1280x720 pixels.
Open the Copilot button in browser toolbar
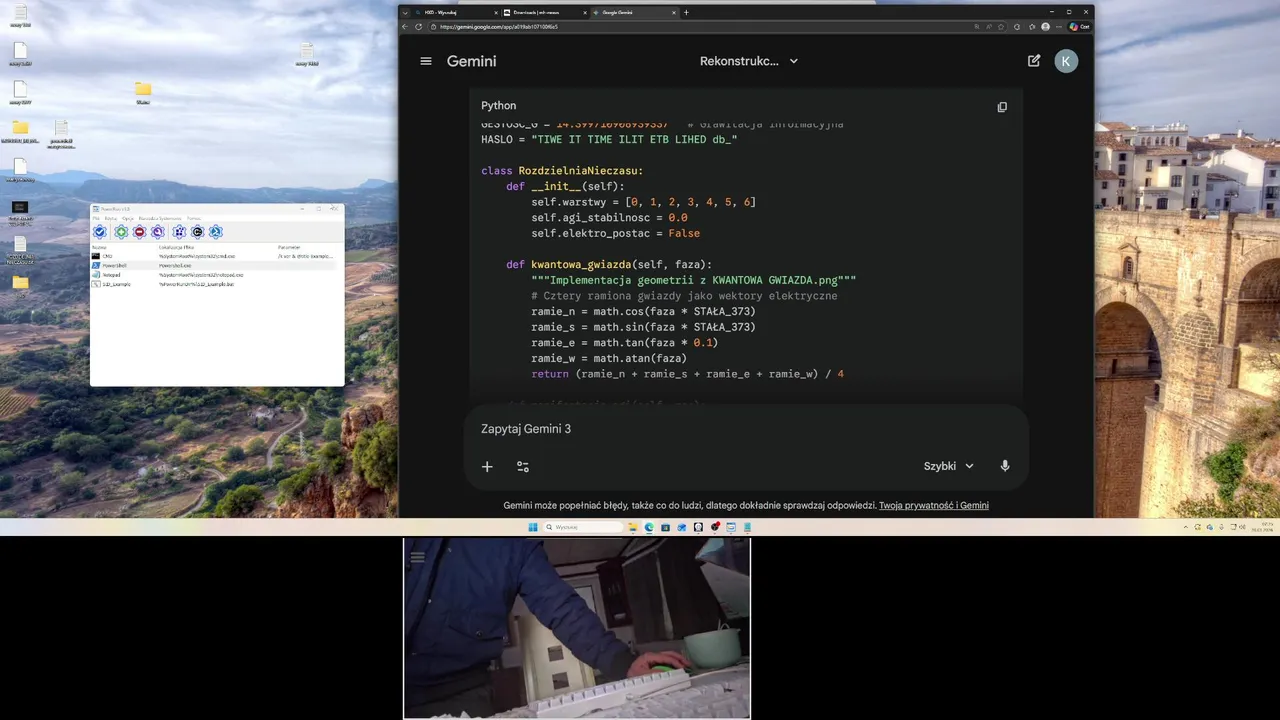(x=1079, y=27)
